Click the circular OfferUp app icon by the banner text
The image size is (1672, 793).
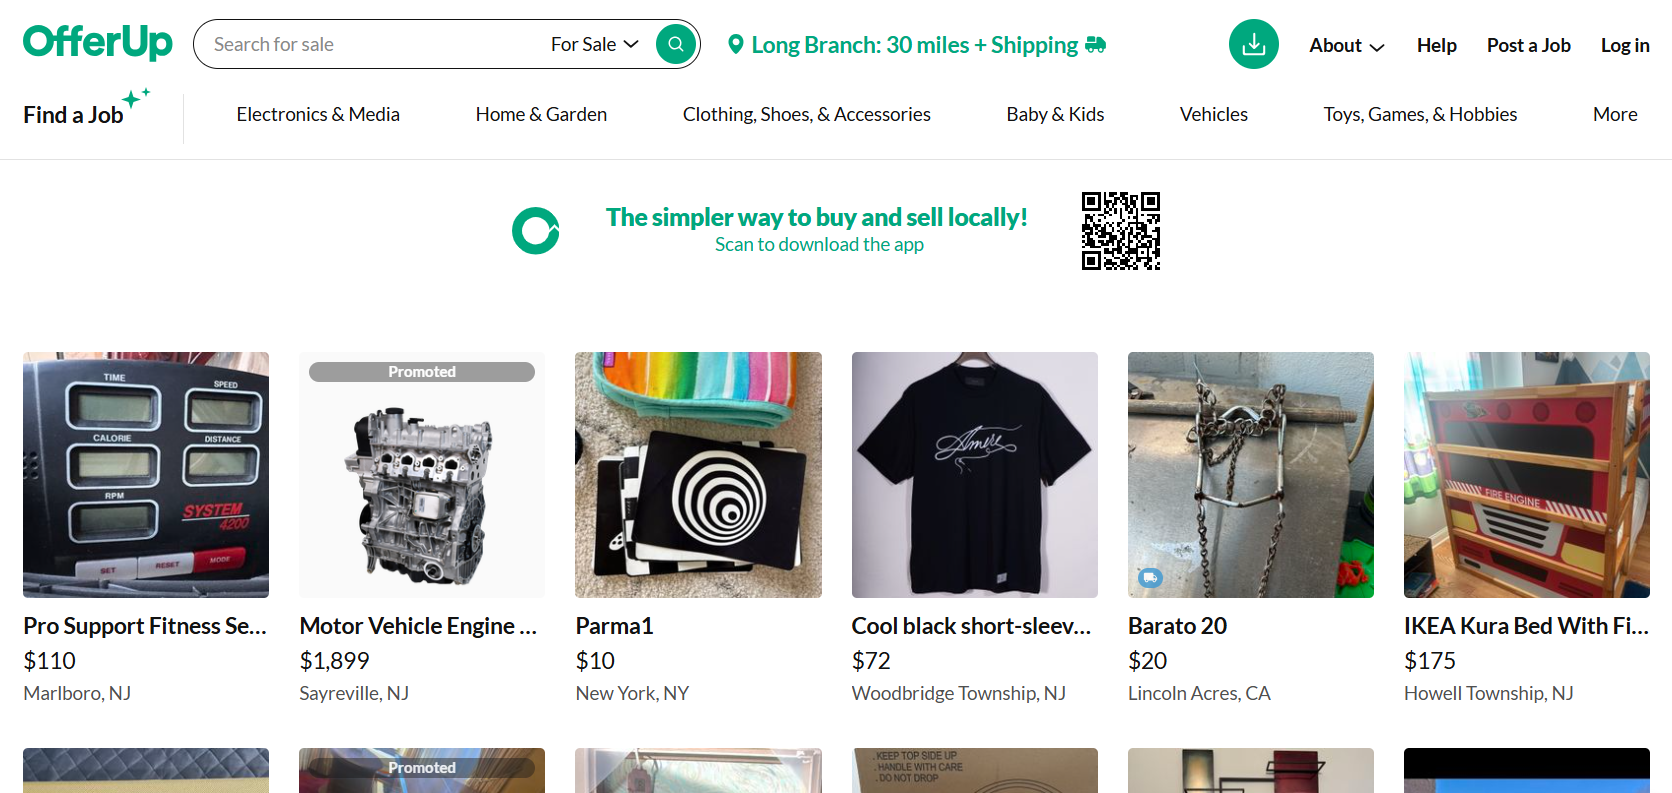click(536, 230)
